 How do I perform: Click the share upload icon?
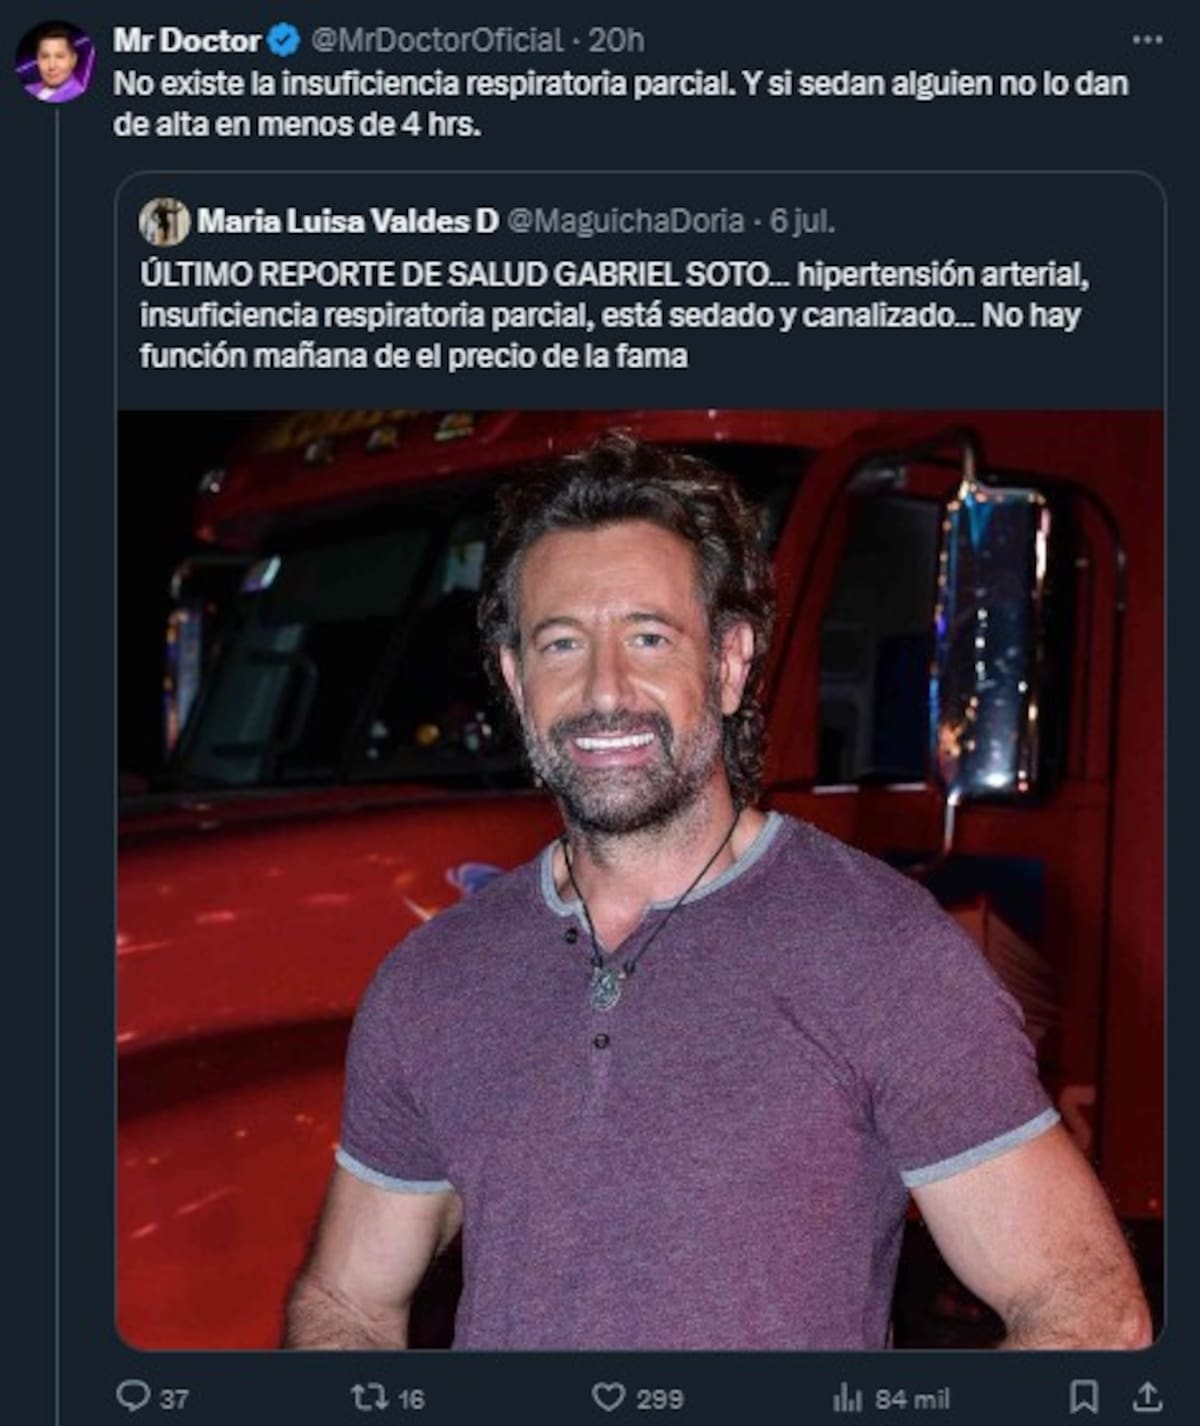1148,1395
